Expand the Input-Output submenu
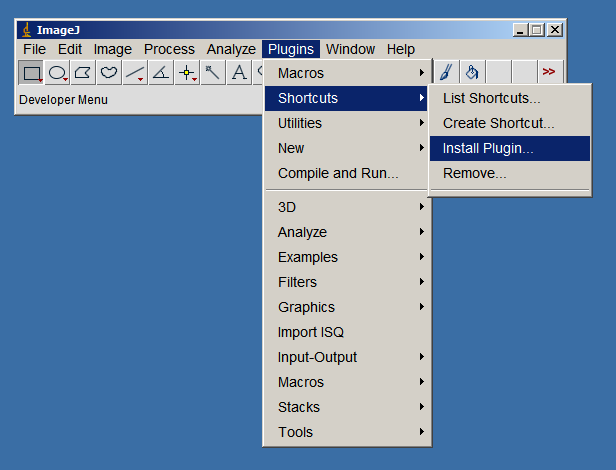The width and height of the screenshot is (616, 470). 347,357
